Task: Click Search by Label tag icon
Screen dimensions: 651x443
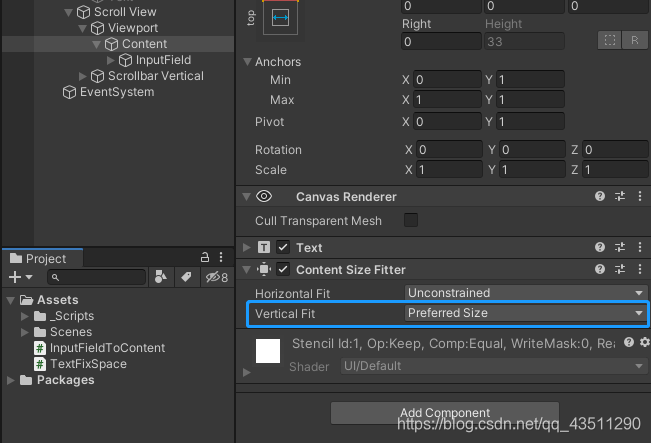Action: pos(186,277)
